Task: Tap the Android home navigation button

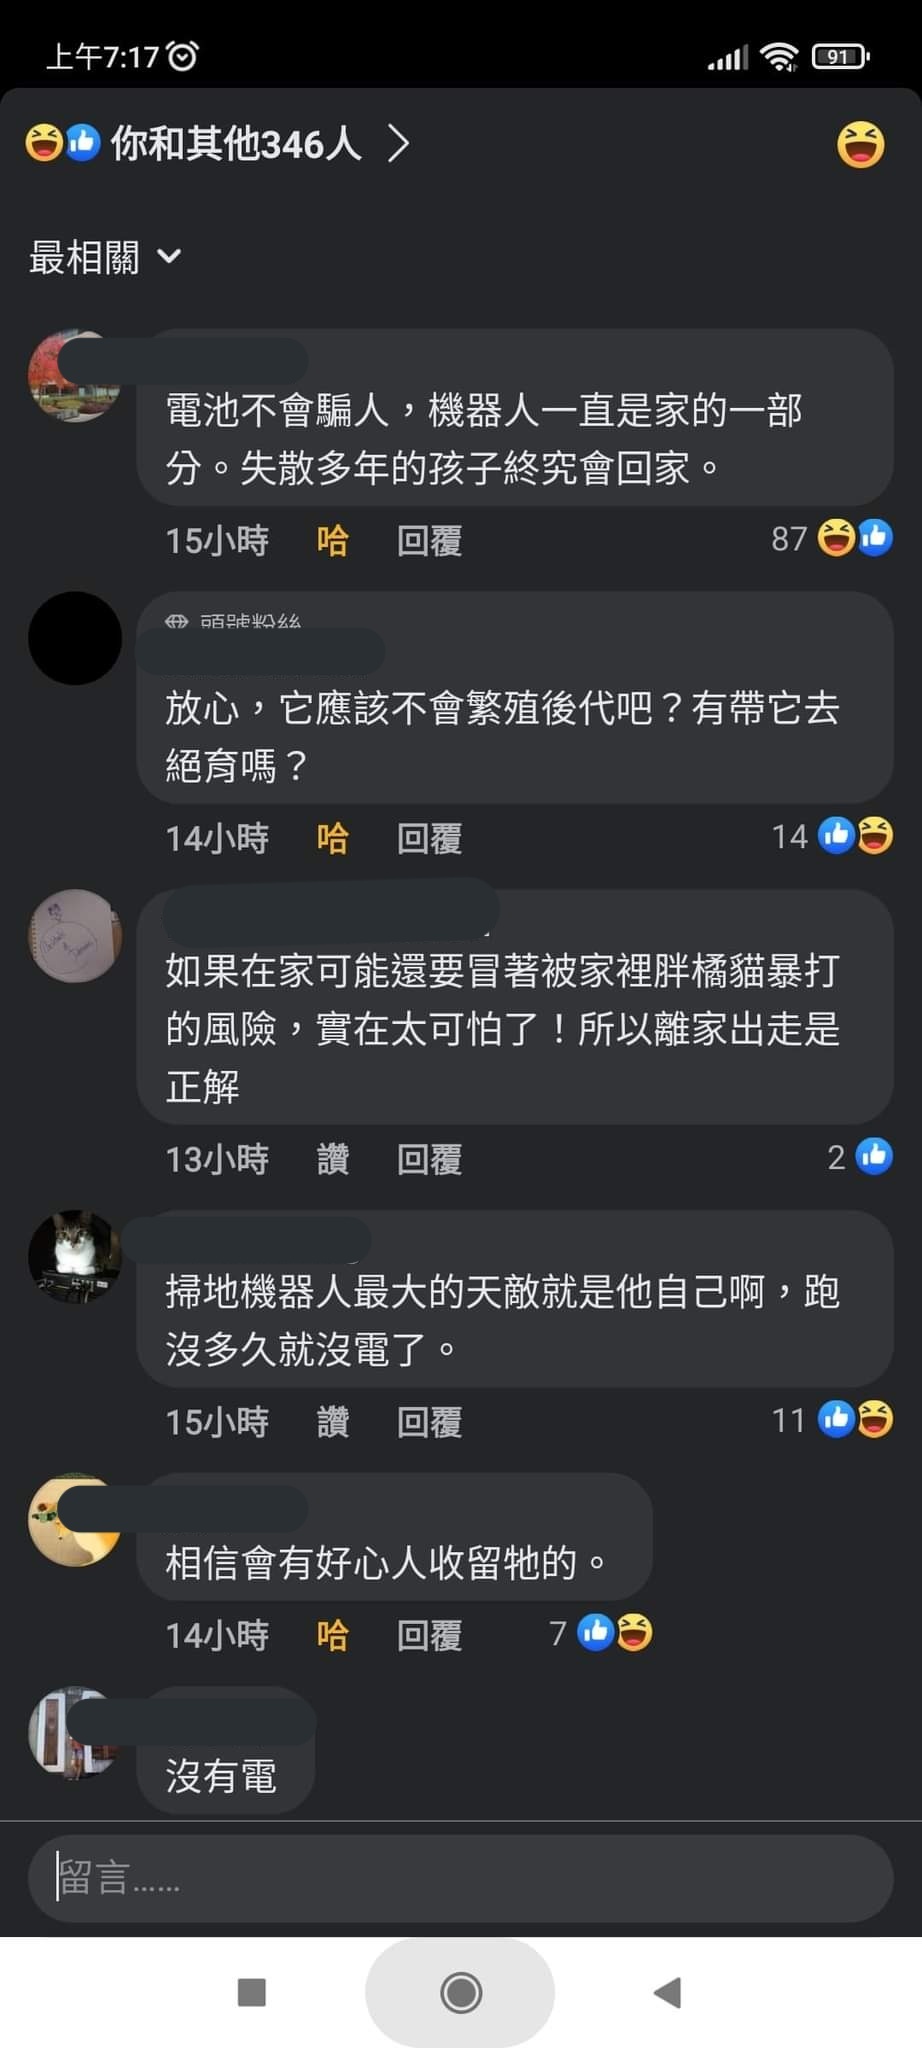Action: tap(460, 1992)
